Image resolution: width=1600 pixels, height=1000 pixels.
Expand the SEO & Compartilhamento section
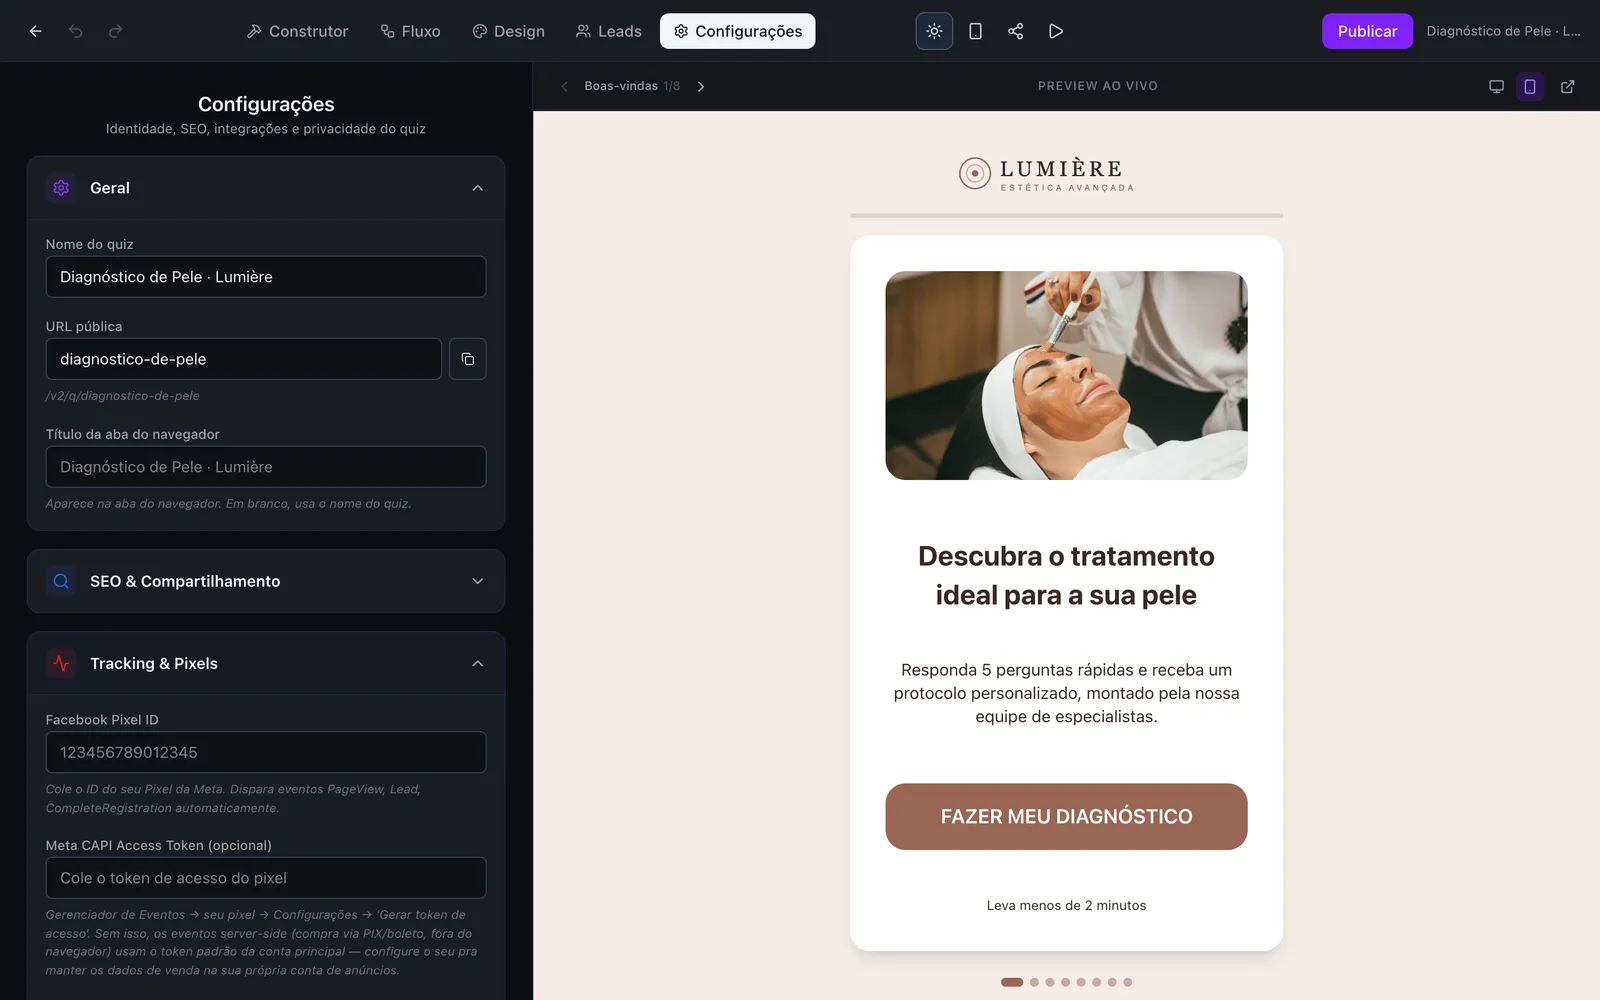click(x=477, y=581)
